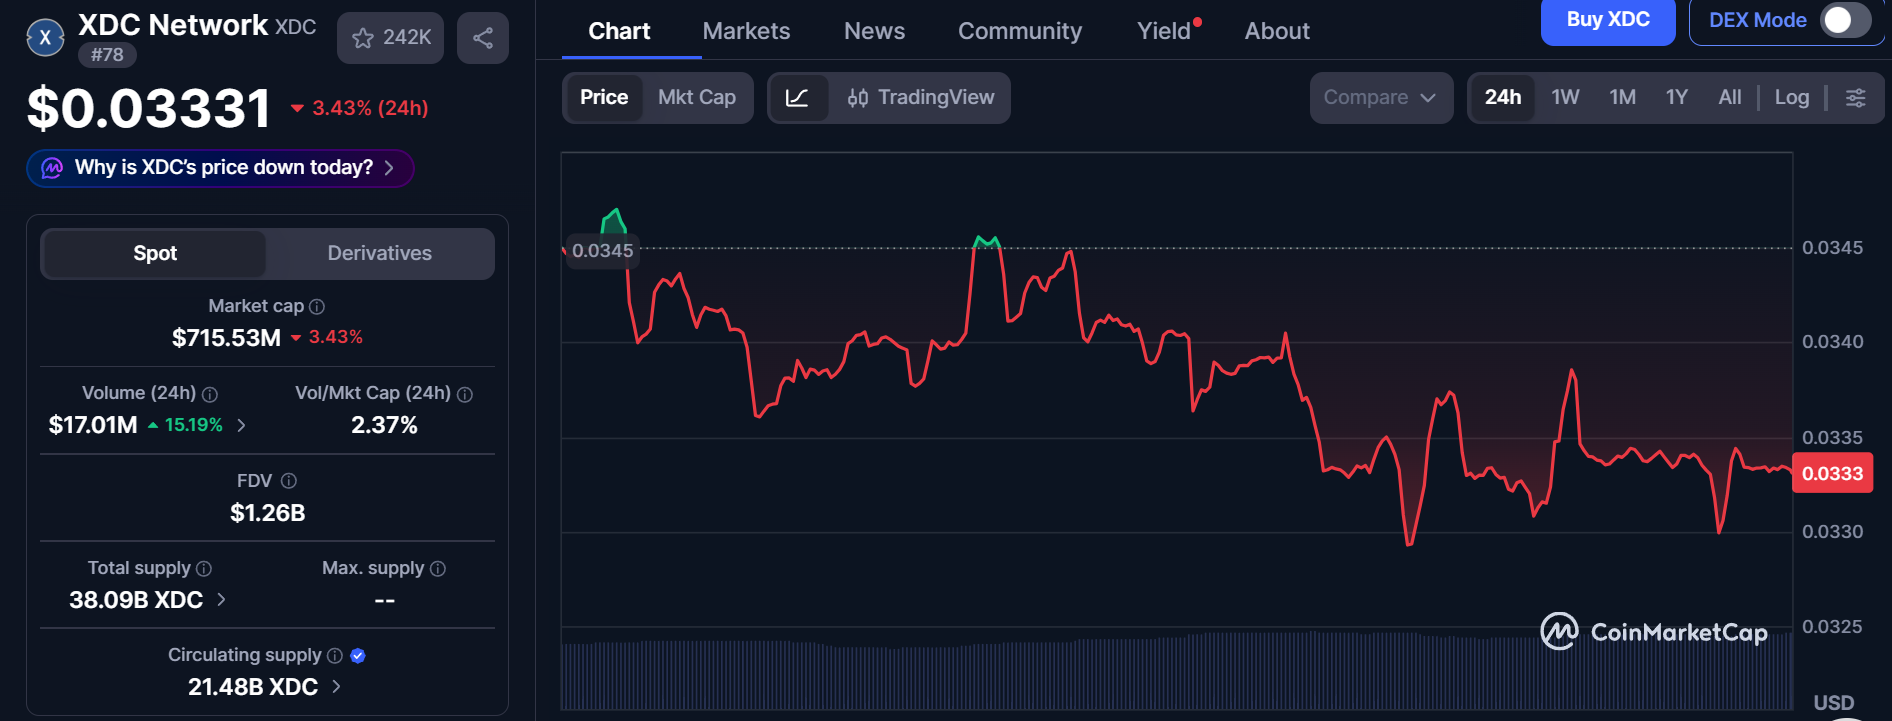Viewport: 1892px width, 721px height.
Task: Open the Yield tab
Action: 1166,31
